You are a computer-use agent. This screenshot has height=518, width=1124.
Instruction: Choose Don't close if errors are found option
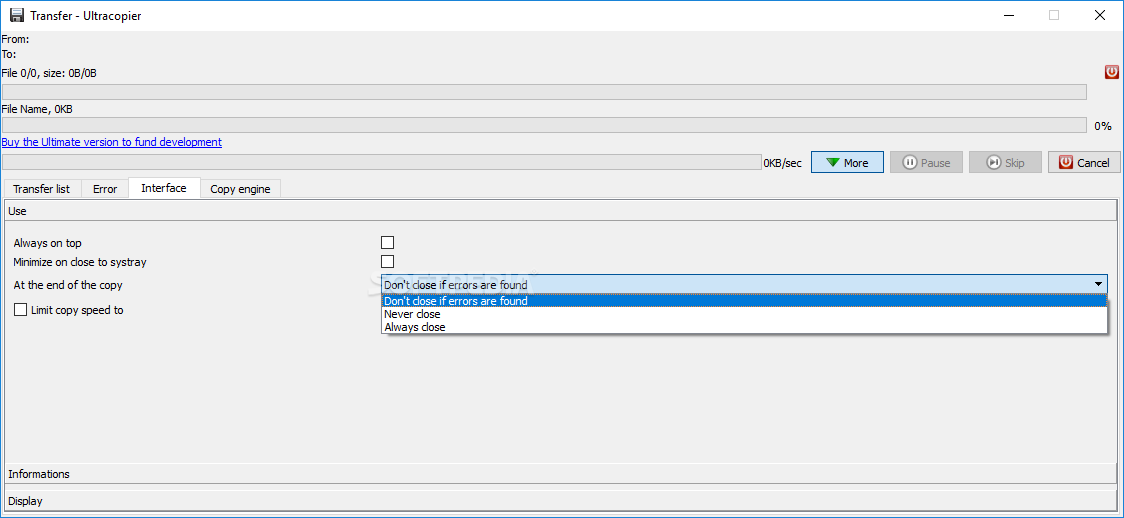[x=744, y=301]
